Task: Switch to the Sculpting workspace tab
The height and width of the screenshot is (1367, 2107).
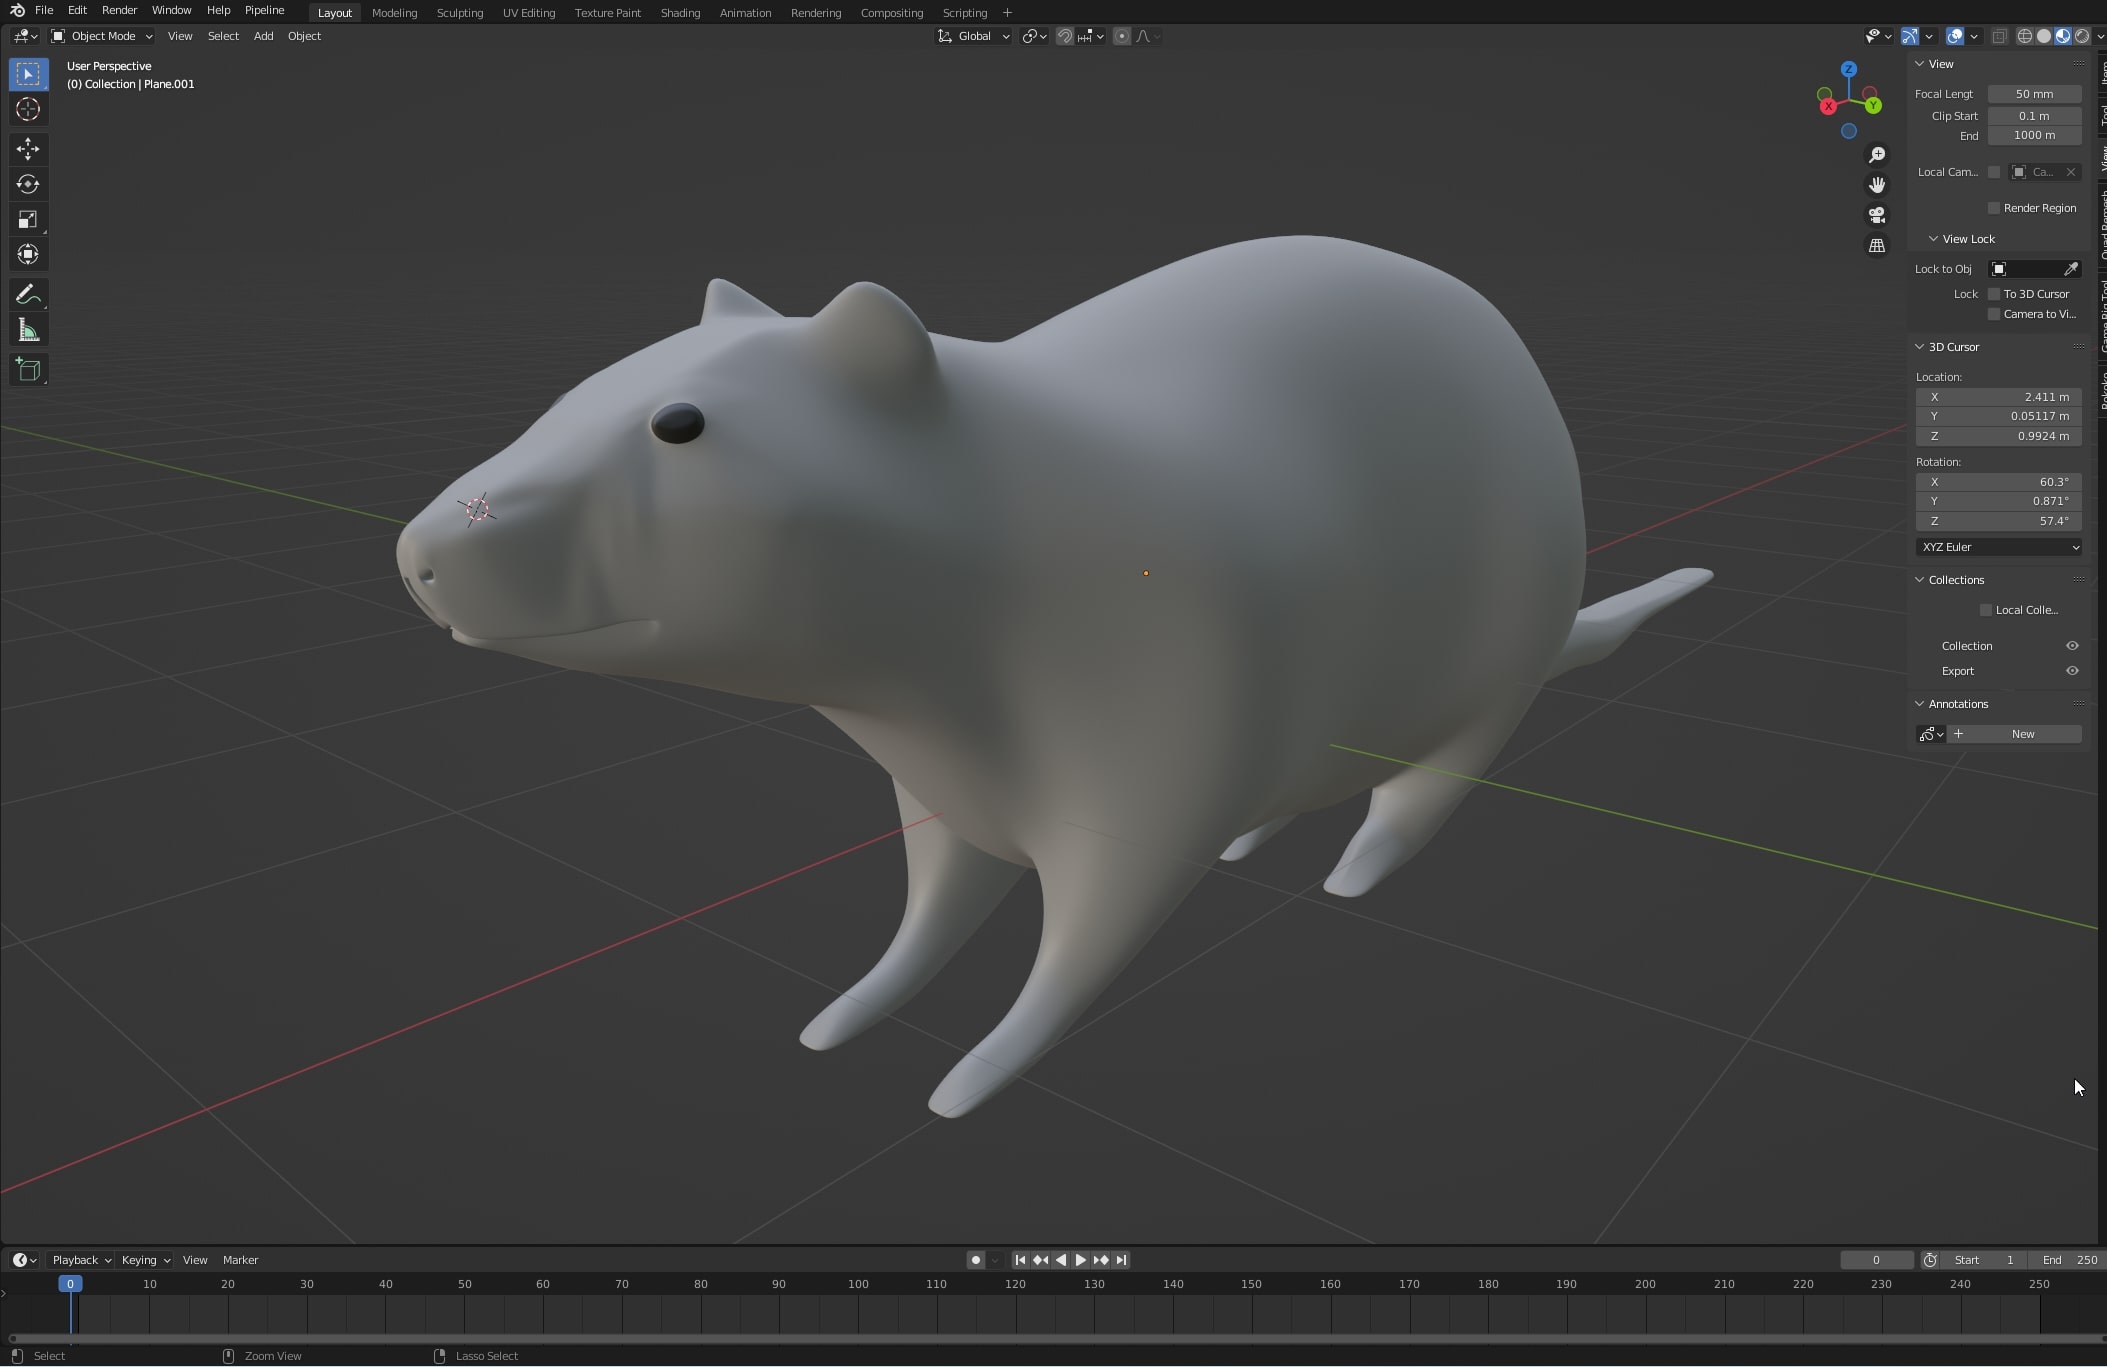Action: (459, 13)
